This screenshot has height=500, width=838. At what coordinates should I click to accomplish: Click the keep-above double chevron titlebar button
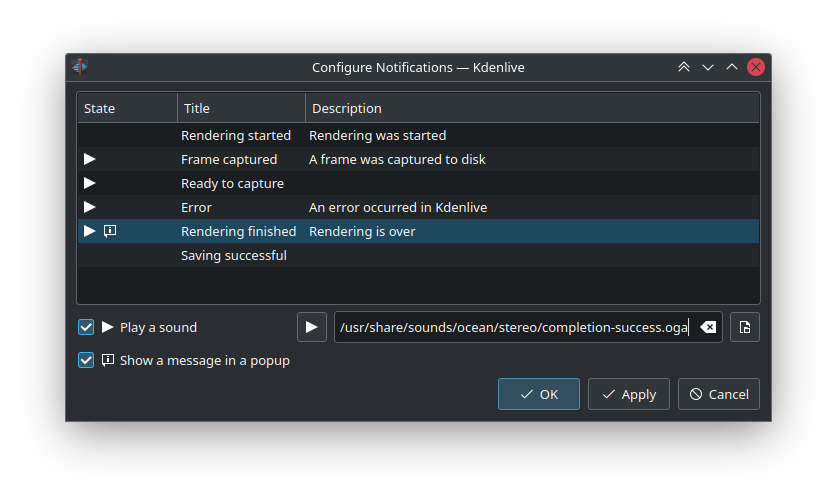point(684,67)
